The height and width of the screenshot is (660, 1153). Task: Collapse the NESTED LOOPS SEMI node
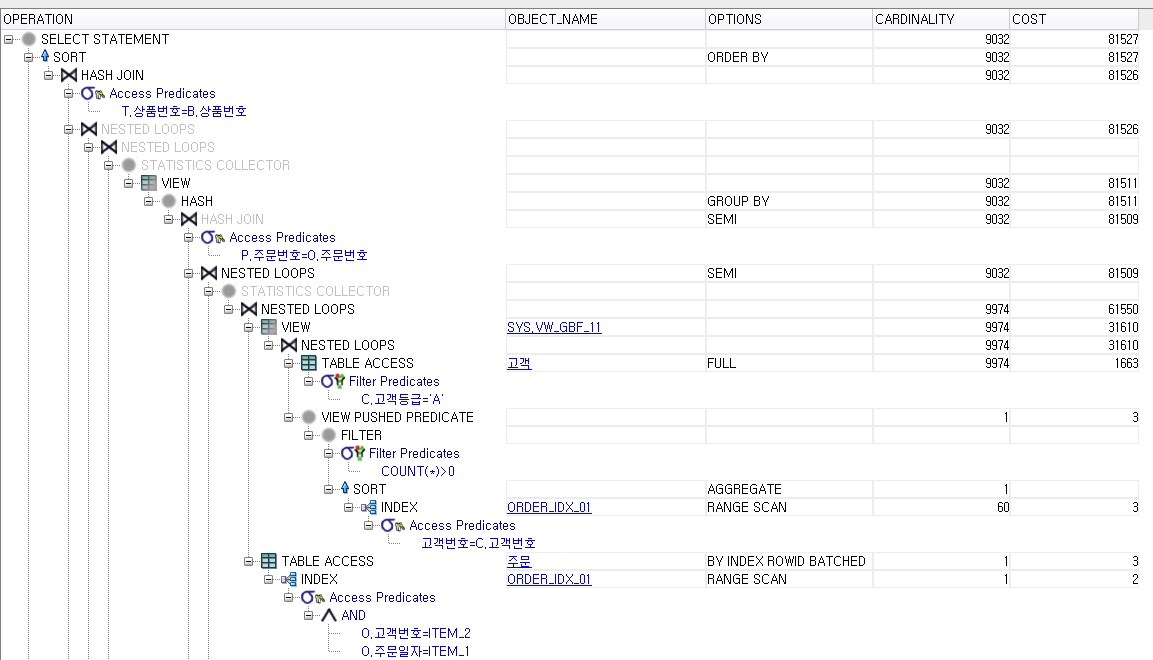189,273
